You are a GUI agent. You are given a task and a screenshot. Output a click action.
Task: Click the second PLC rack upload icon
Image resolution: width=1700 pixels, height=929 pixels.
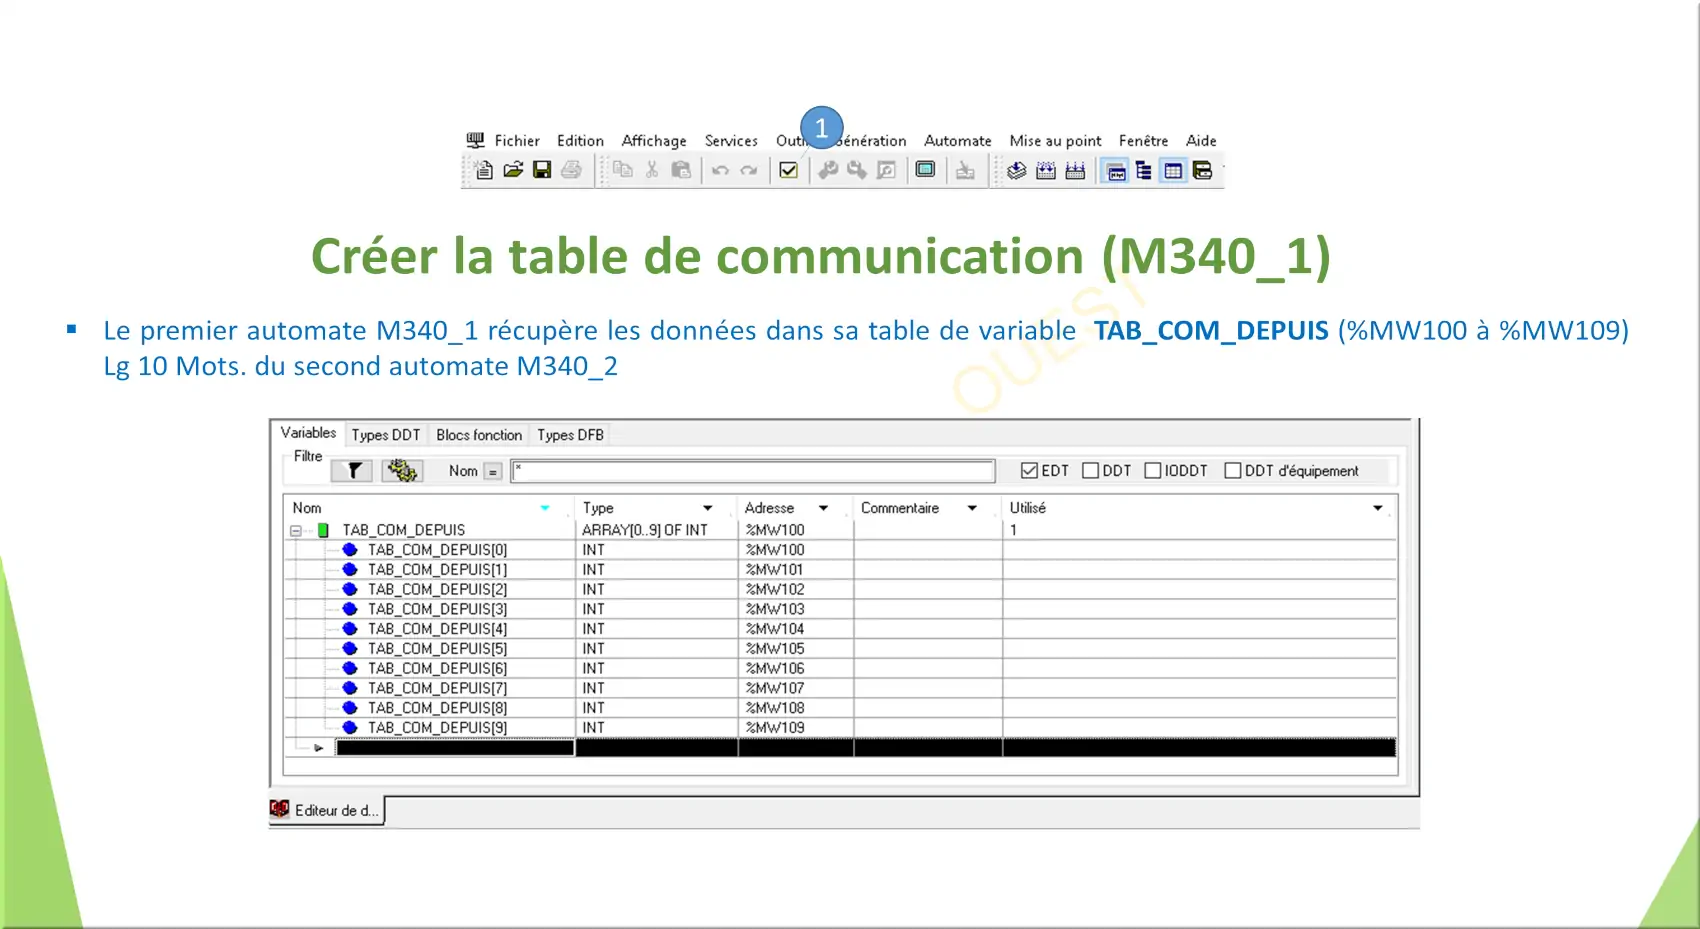(1075, 171)
